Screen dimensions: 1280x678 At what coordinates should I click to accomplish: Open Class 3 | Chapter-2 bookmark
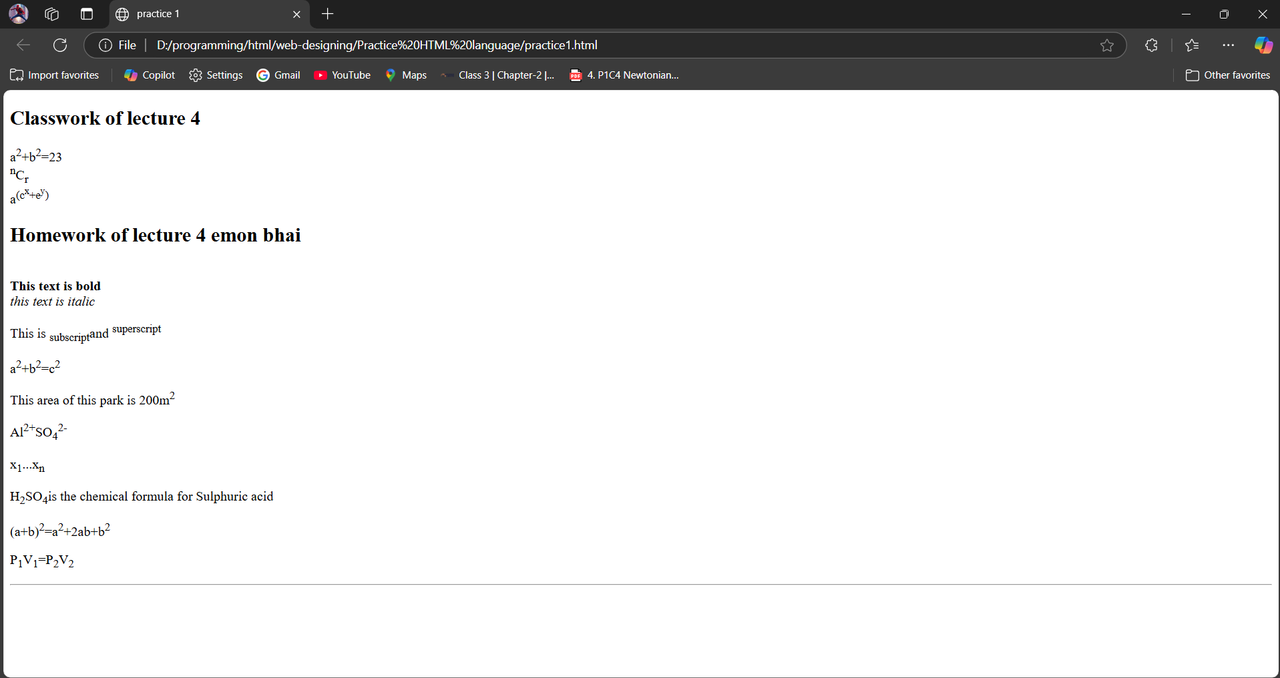(x=496, y=75)
